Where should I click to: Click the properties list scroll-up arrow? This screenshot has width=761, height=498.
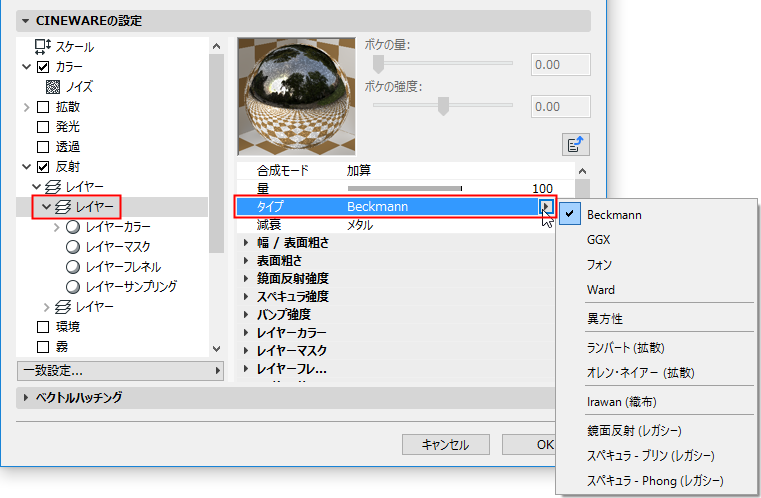pyautogui.click(x=582, y=171)
